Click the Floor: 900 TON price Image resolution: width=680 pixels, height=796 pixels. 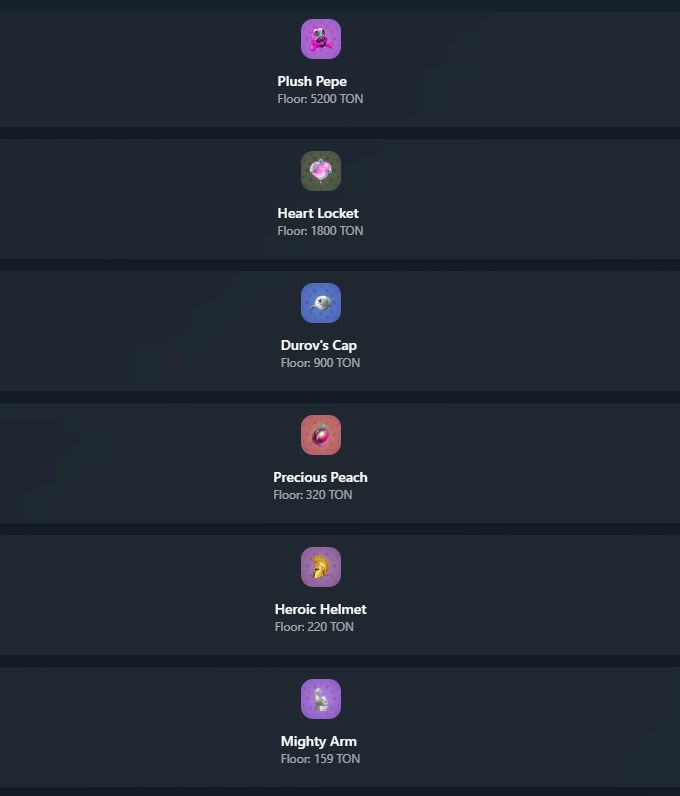(x=320, y=363)
